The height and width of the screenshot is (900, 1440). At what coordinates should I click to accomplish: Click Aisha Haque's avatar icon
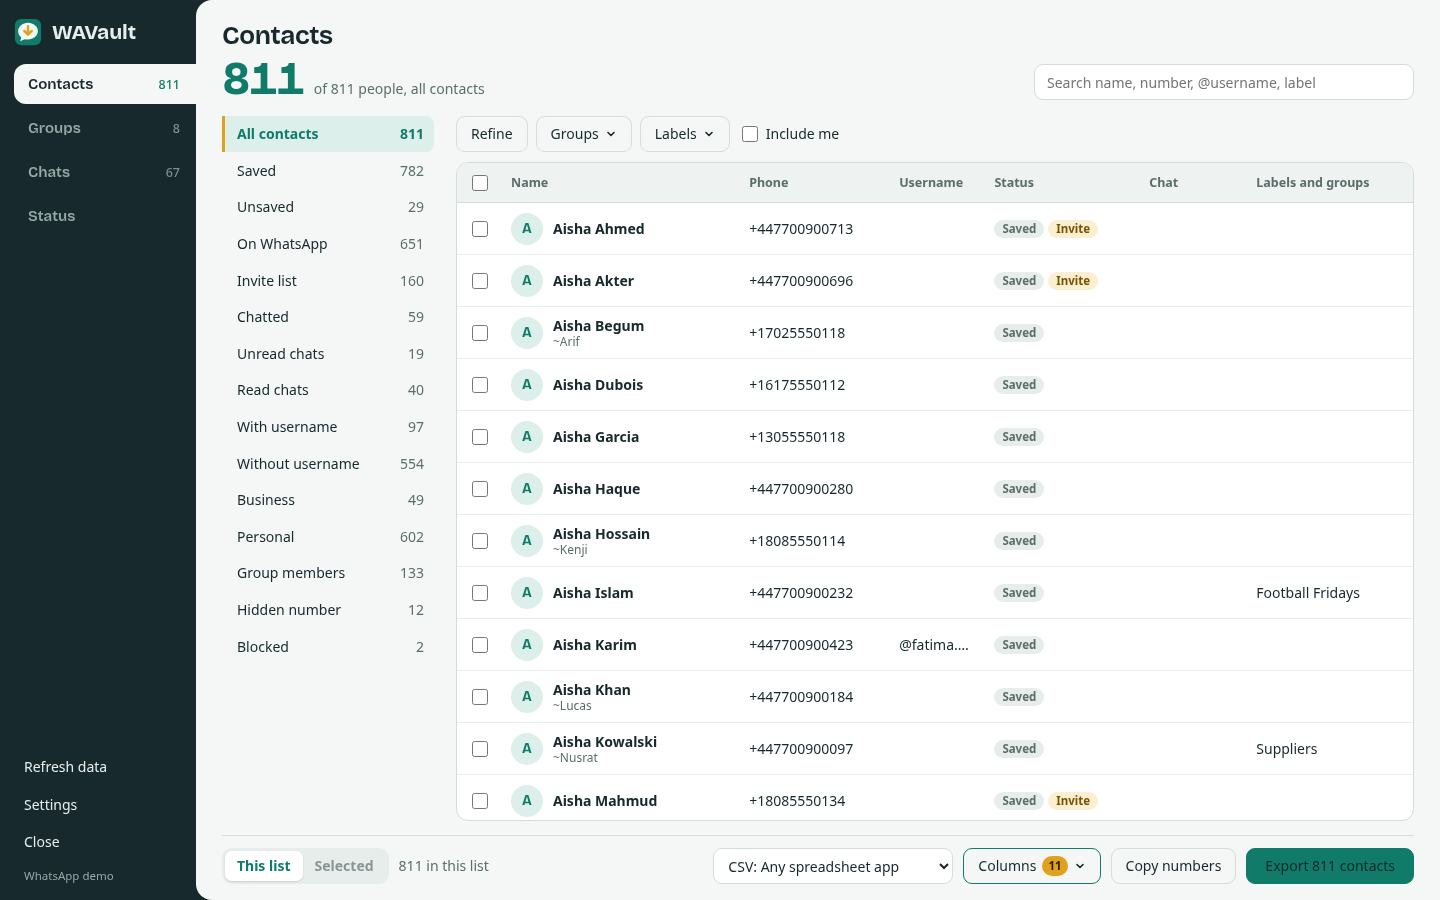click(527, 489)
